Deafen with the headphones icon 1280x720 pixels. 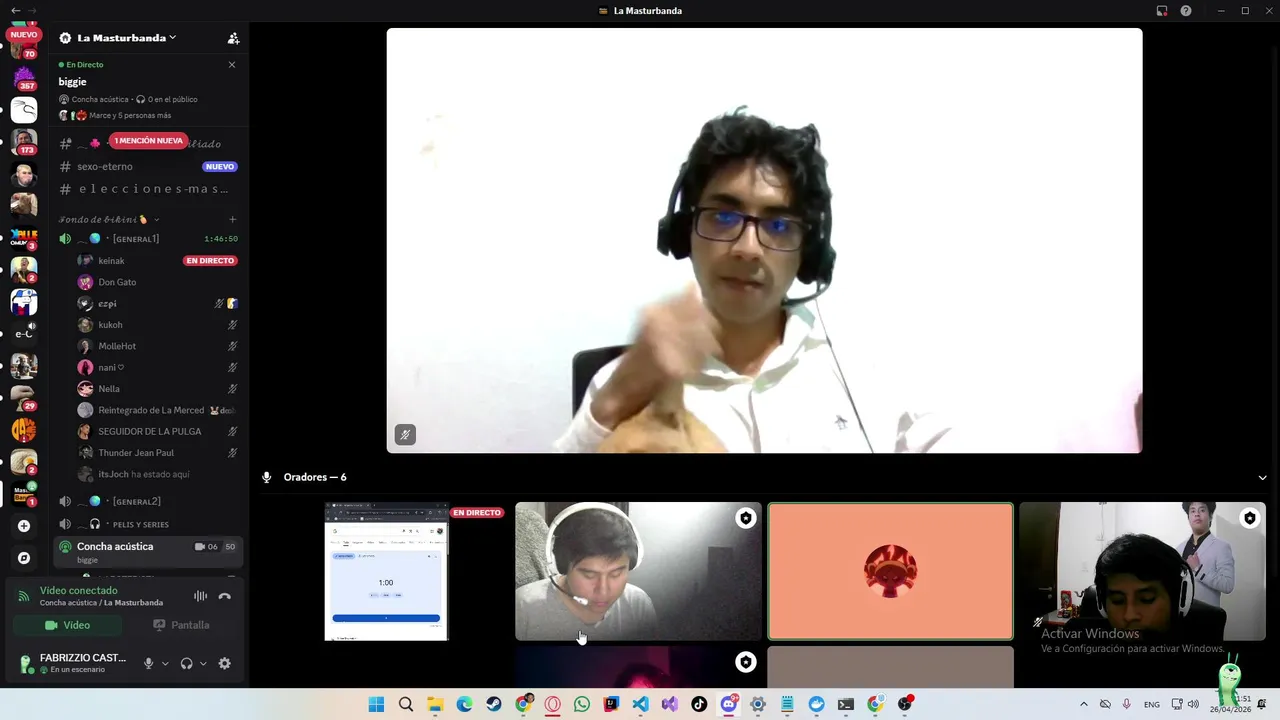click(x=186, y=663)
